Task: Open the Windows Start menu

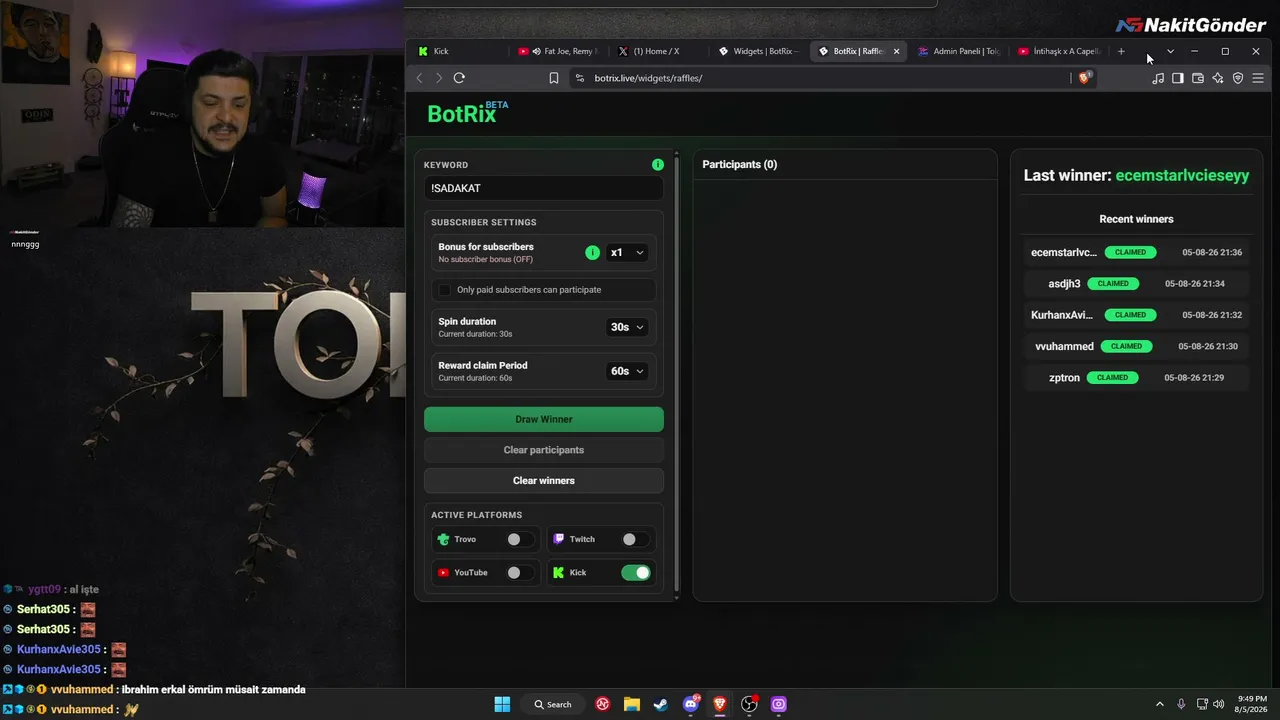Action: tap(502, 704)
